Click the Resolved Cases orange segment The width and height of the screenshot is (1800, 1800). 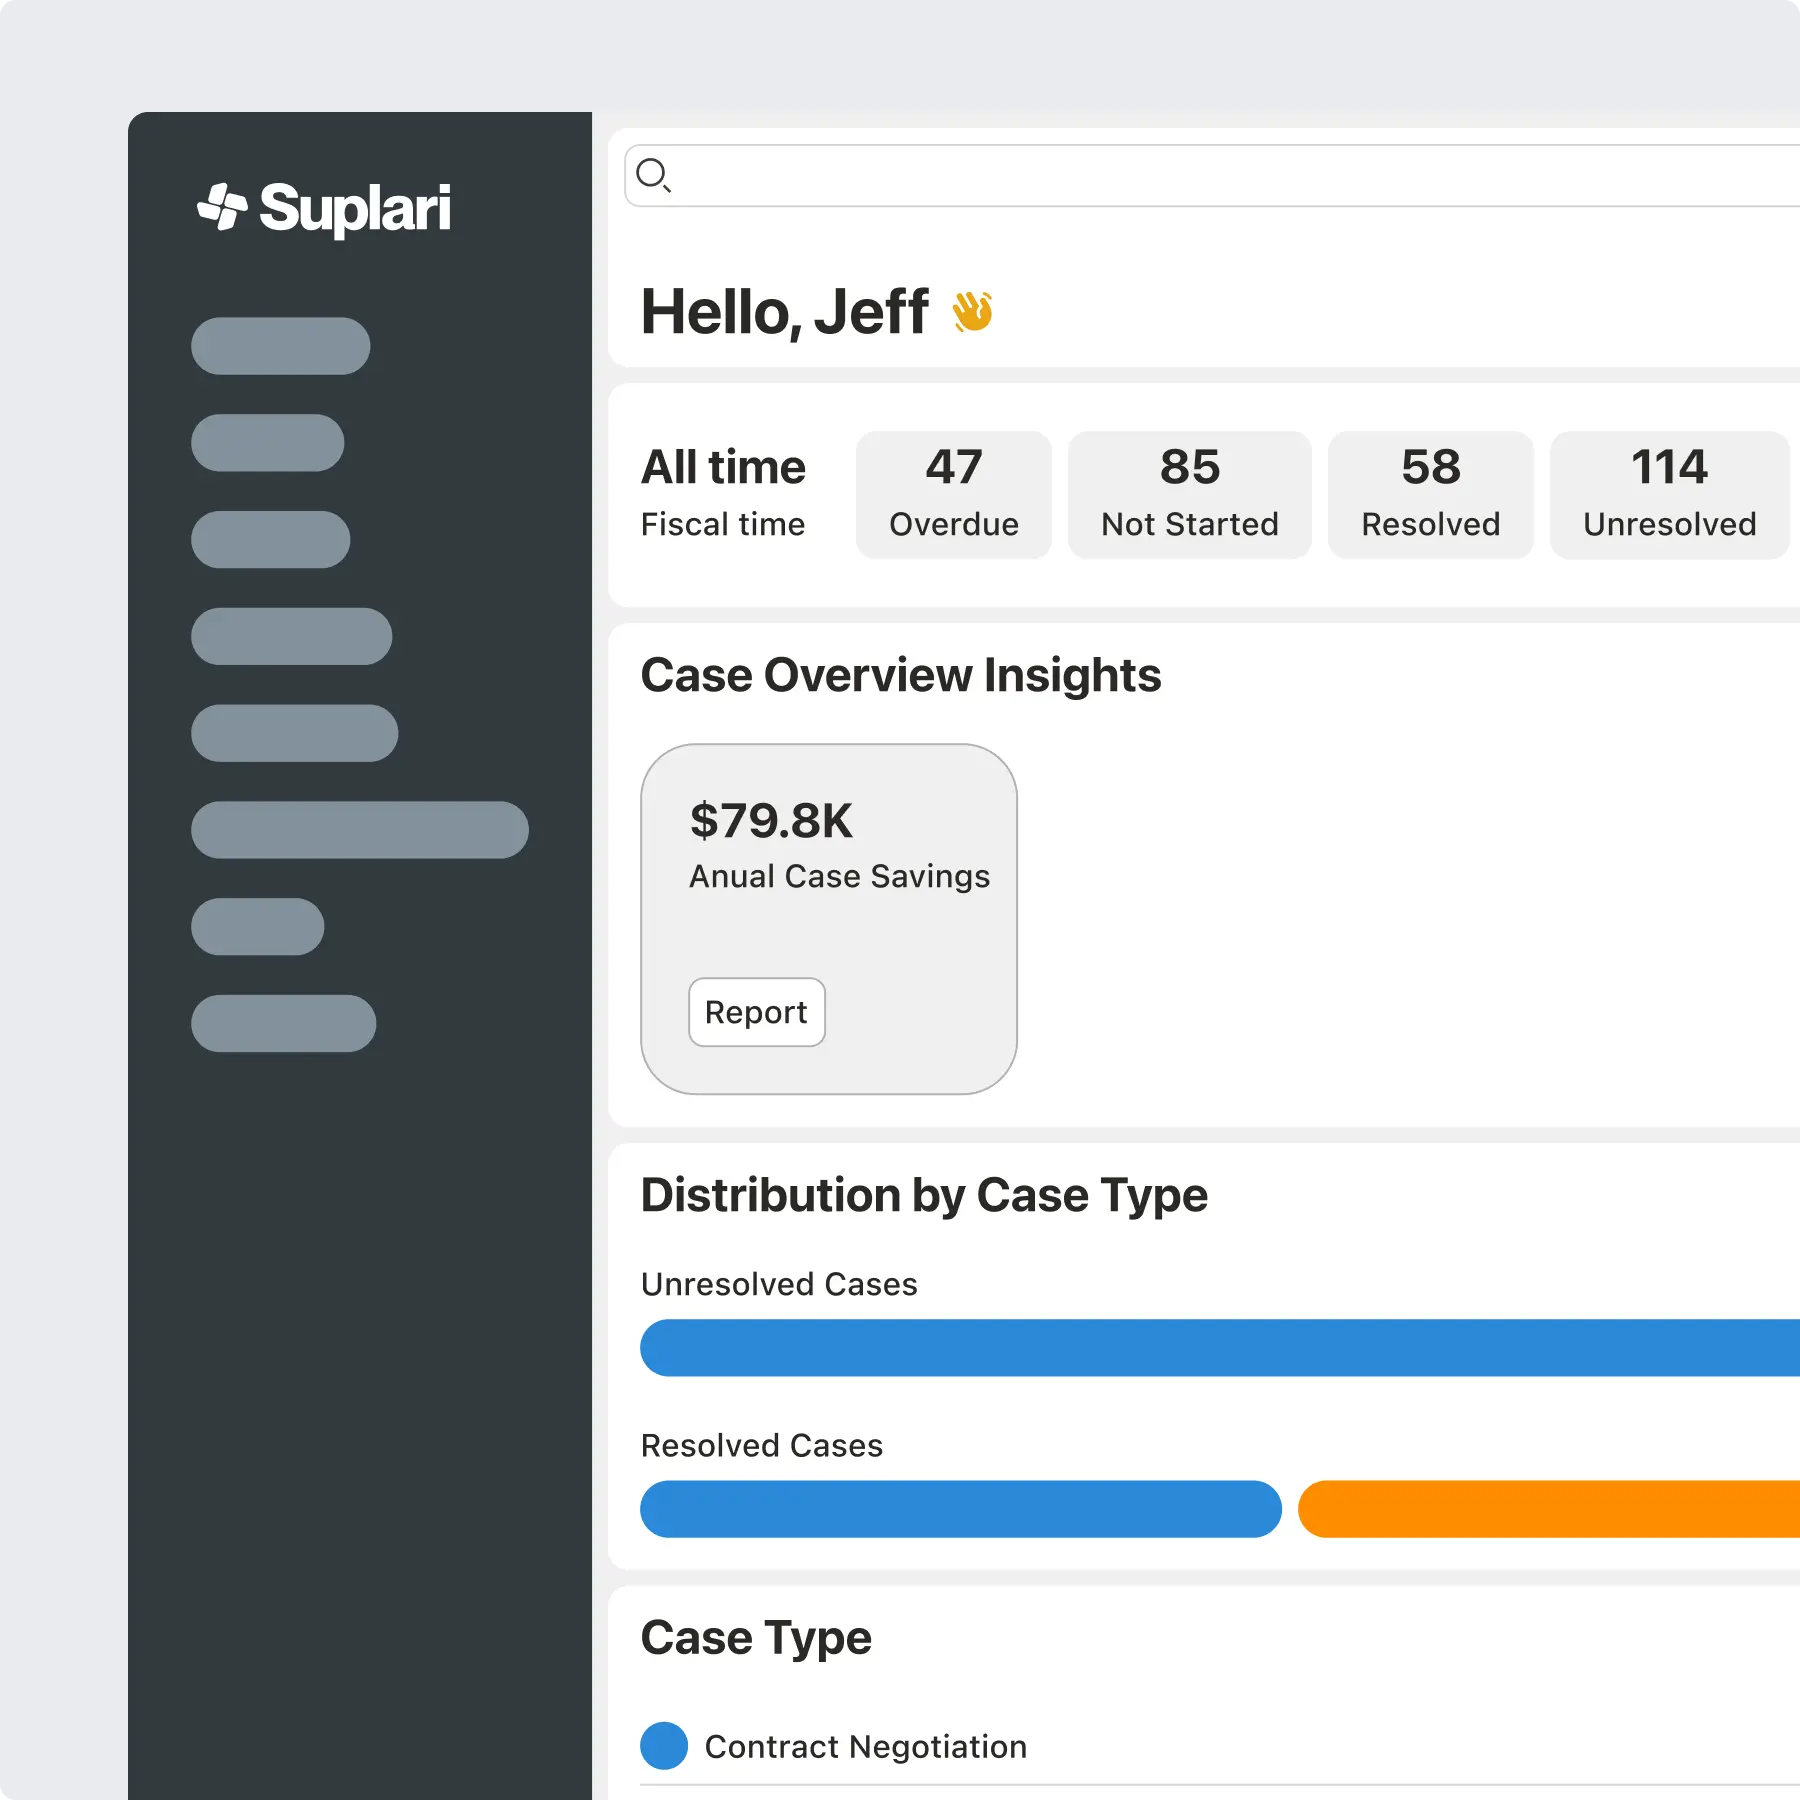point(1550,1509)
